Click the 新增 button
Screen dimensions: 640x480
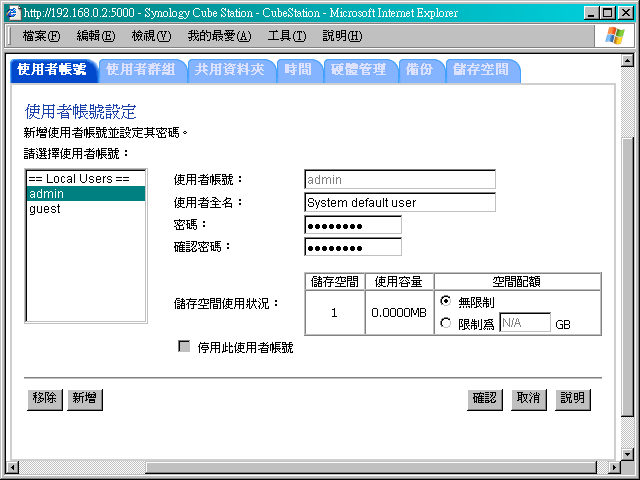tap(84, 399)
